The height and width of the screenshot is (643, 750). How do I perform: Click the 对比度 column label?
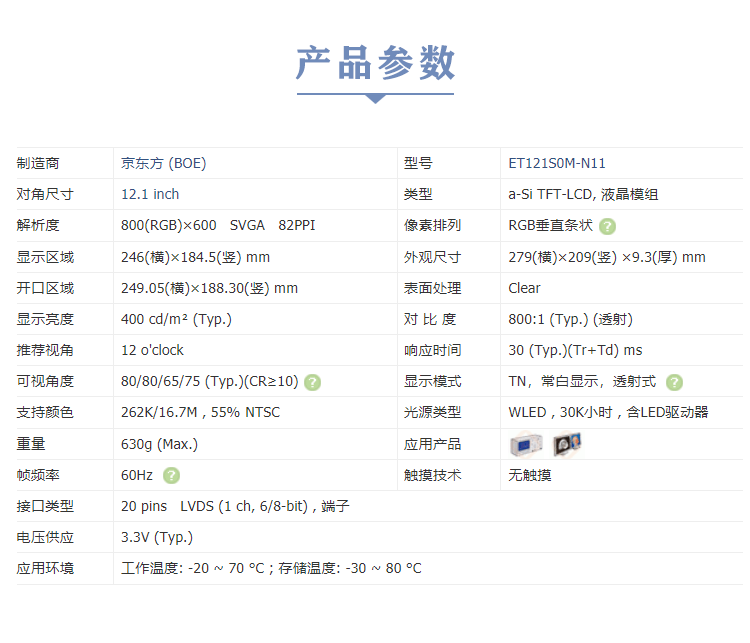click(x=430, y=319)
